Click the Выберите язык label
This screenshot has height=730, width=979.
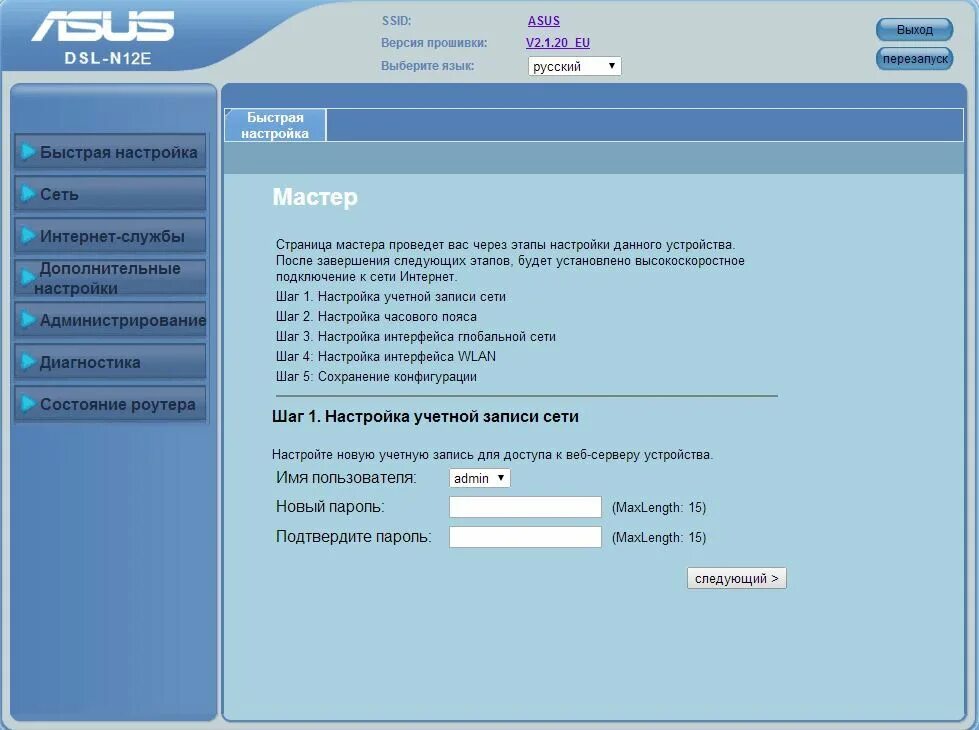428,66
